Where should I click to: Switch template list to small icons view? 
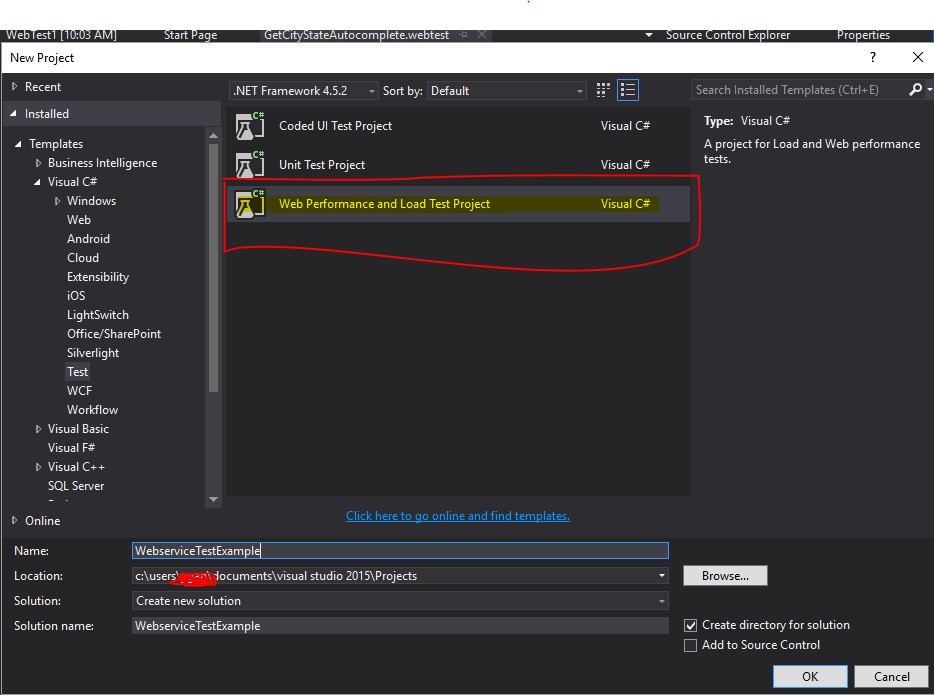tap(602, 89)
